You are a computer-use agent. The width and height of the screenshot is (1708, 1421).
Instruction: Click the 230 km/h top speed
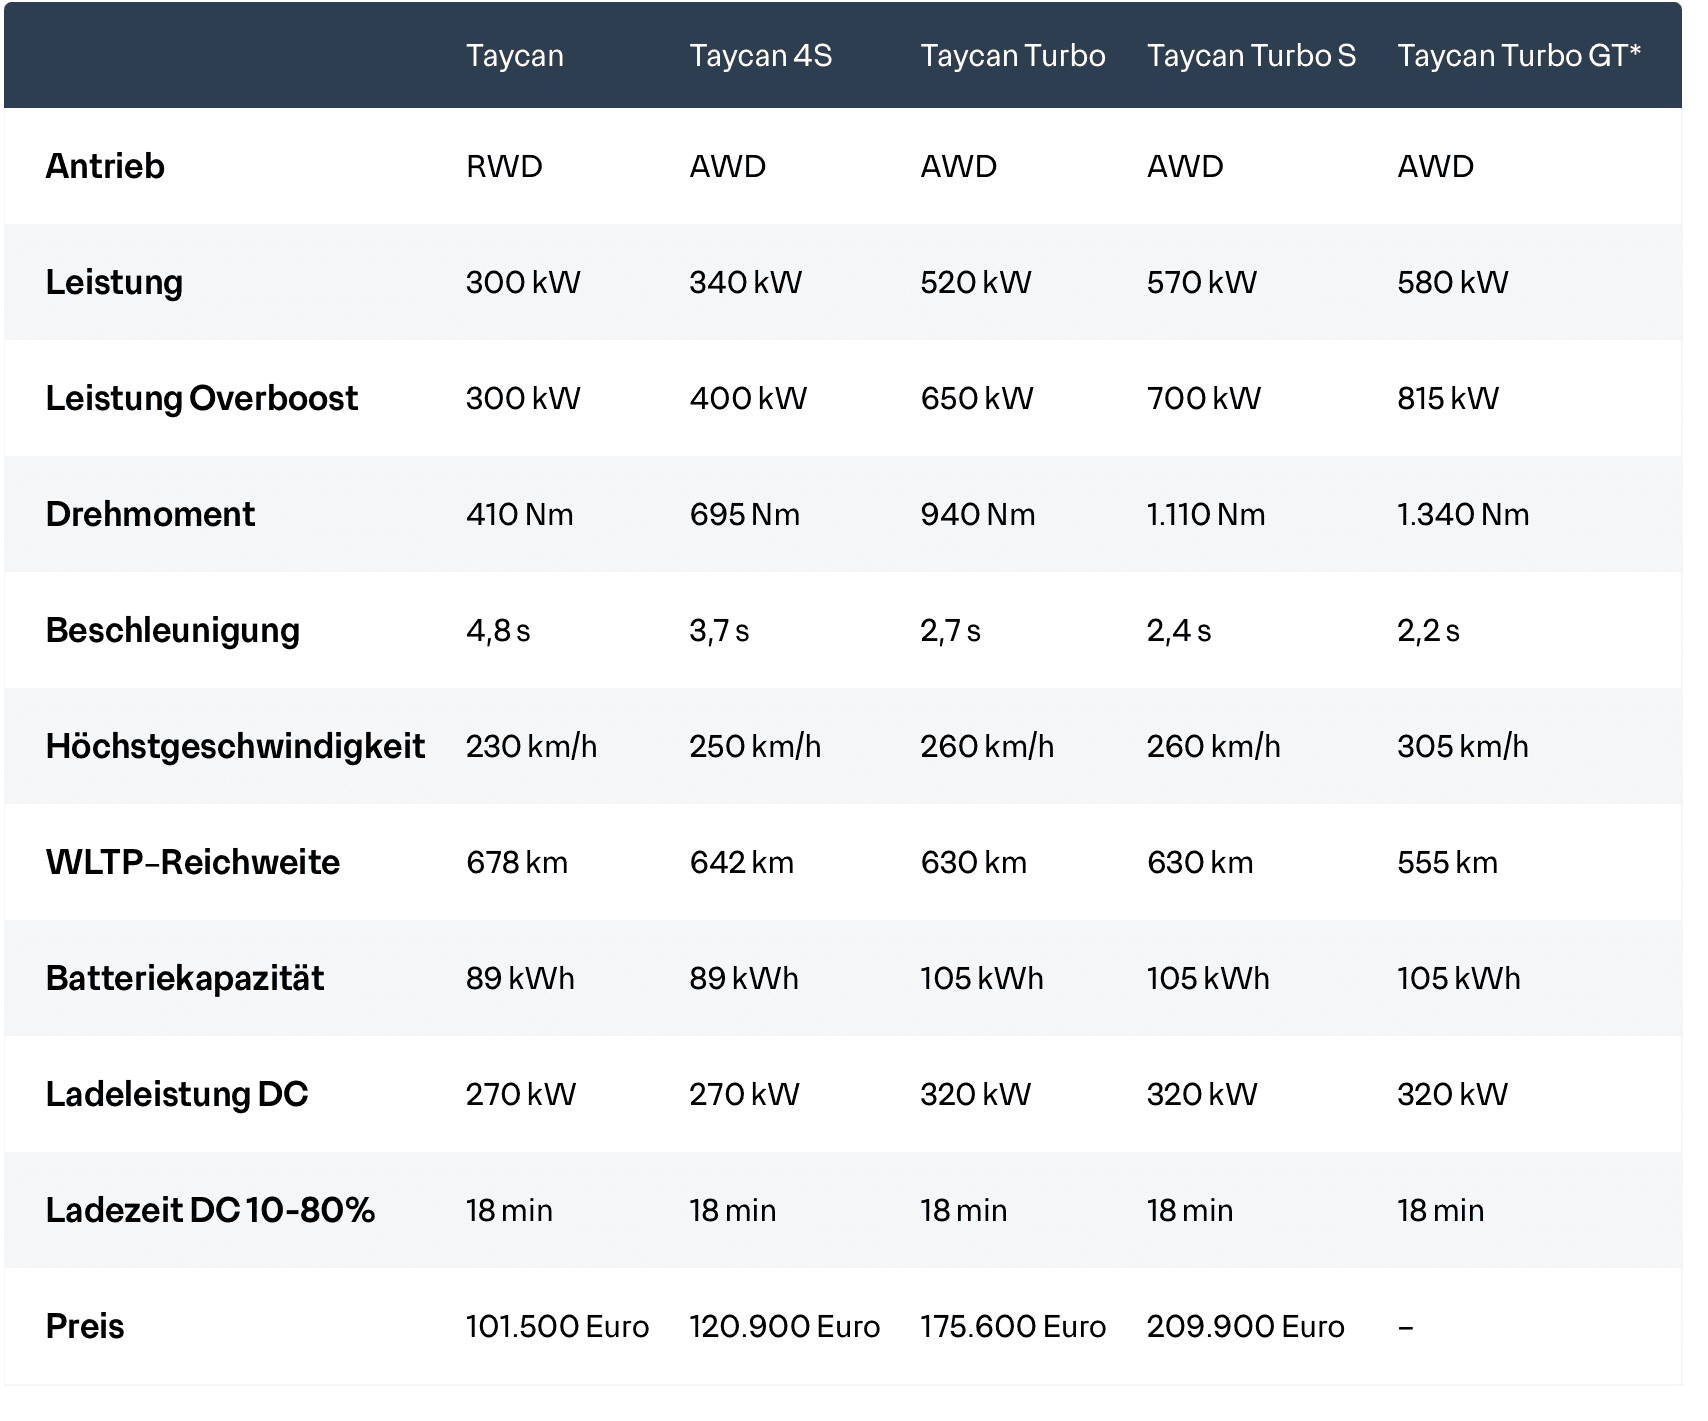(x=531, y=746)
